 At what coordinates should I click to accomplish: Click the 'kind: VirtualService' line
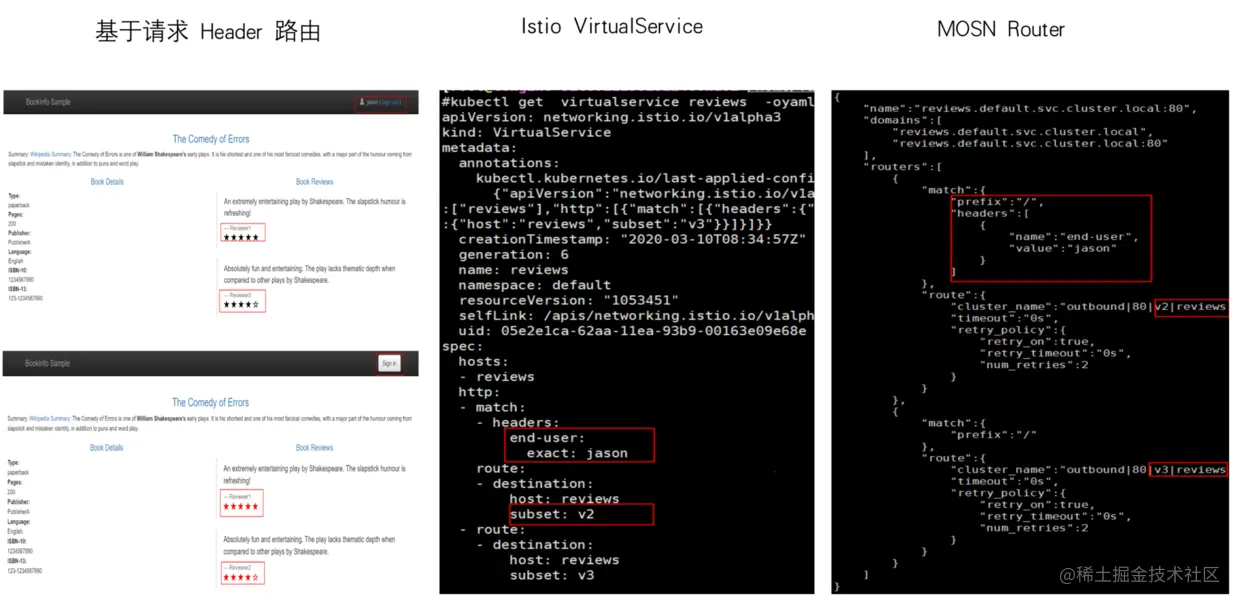pyautogui.click(x=526, y=132)
